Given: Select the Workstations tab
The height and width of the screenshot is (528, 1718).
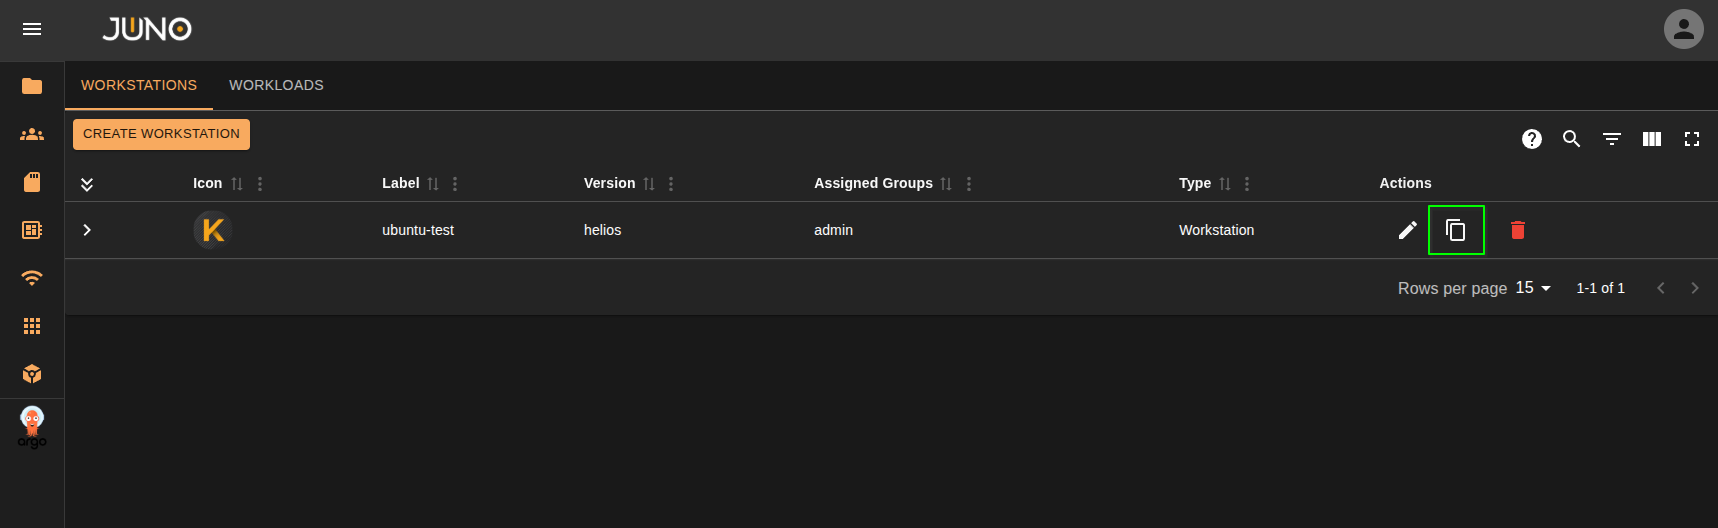Looking at the screenshot, I should [x=139, y=85].
